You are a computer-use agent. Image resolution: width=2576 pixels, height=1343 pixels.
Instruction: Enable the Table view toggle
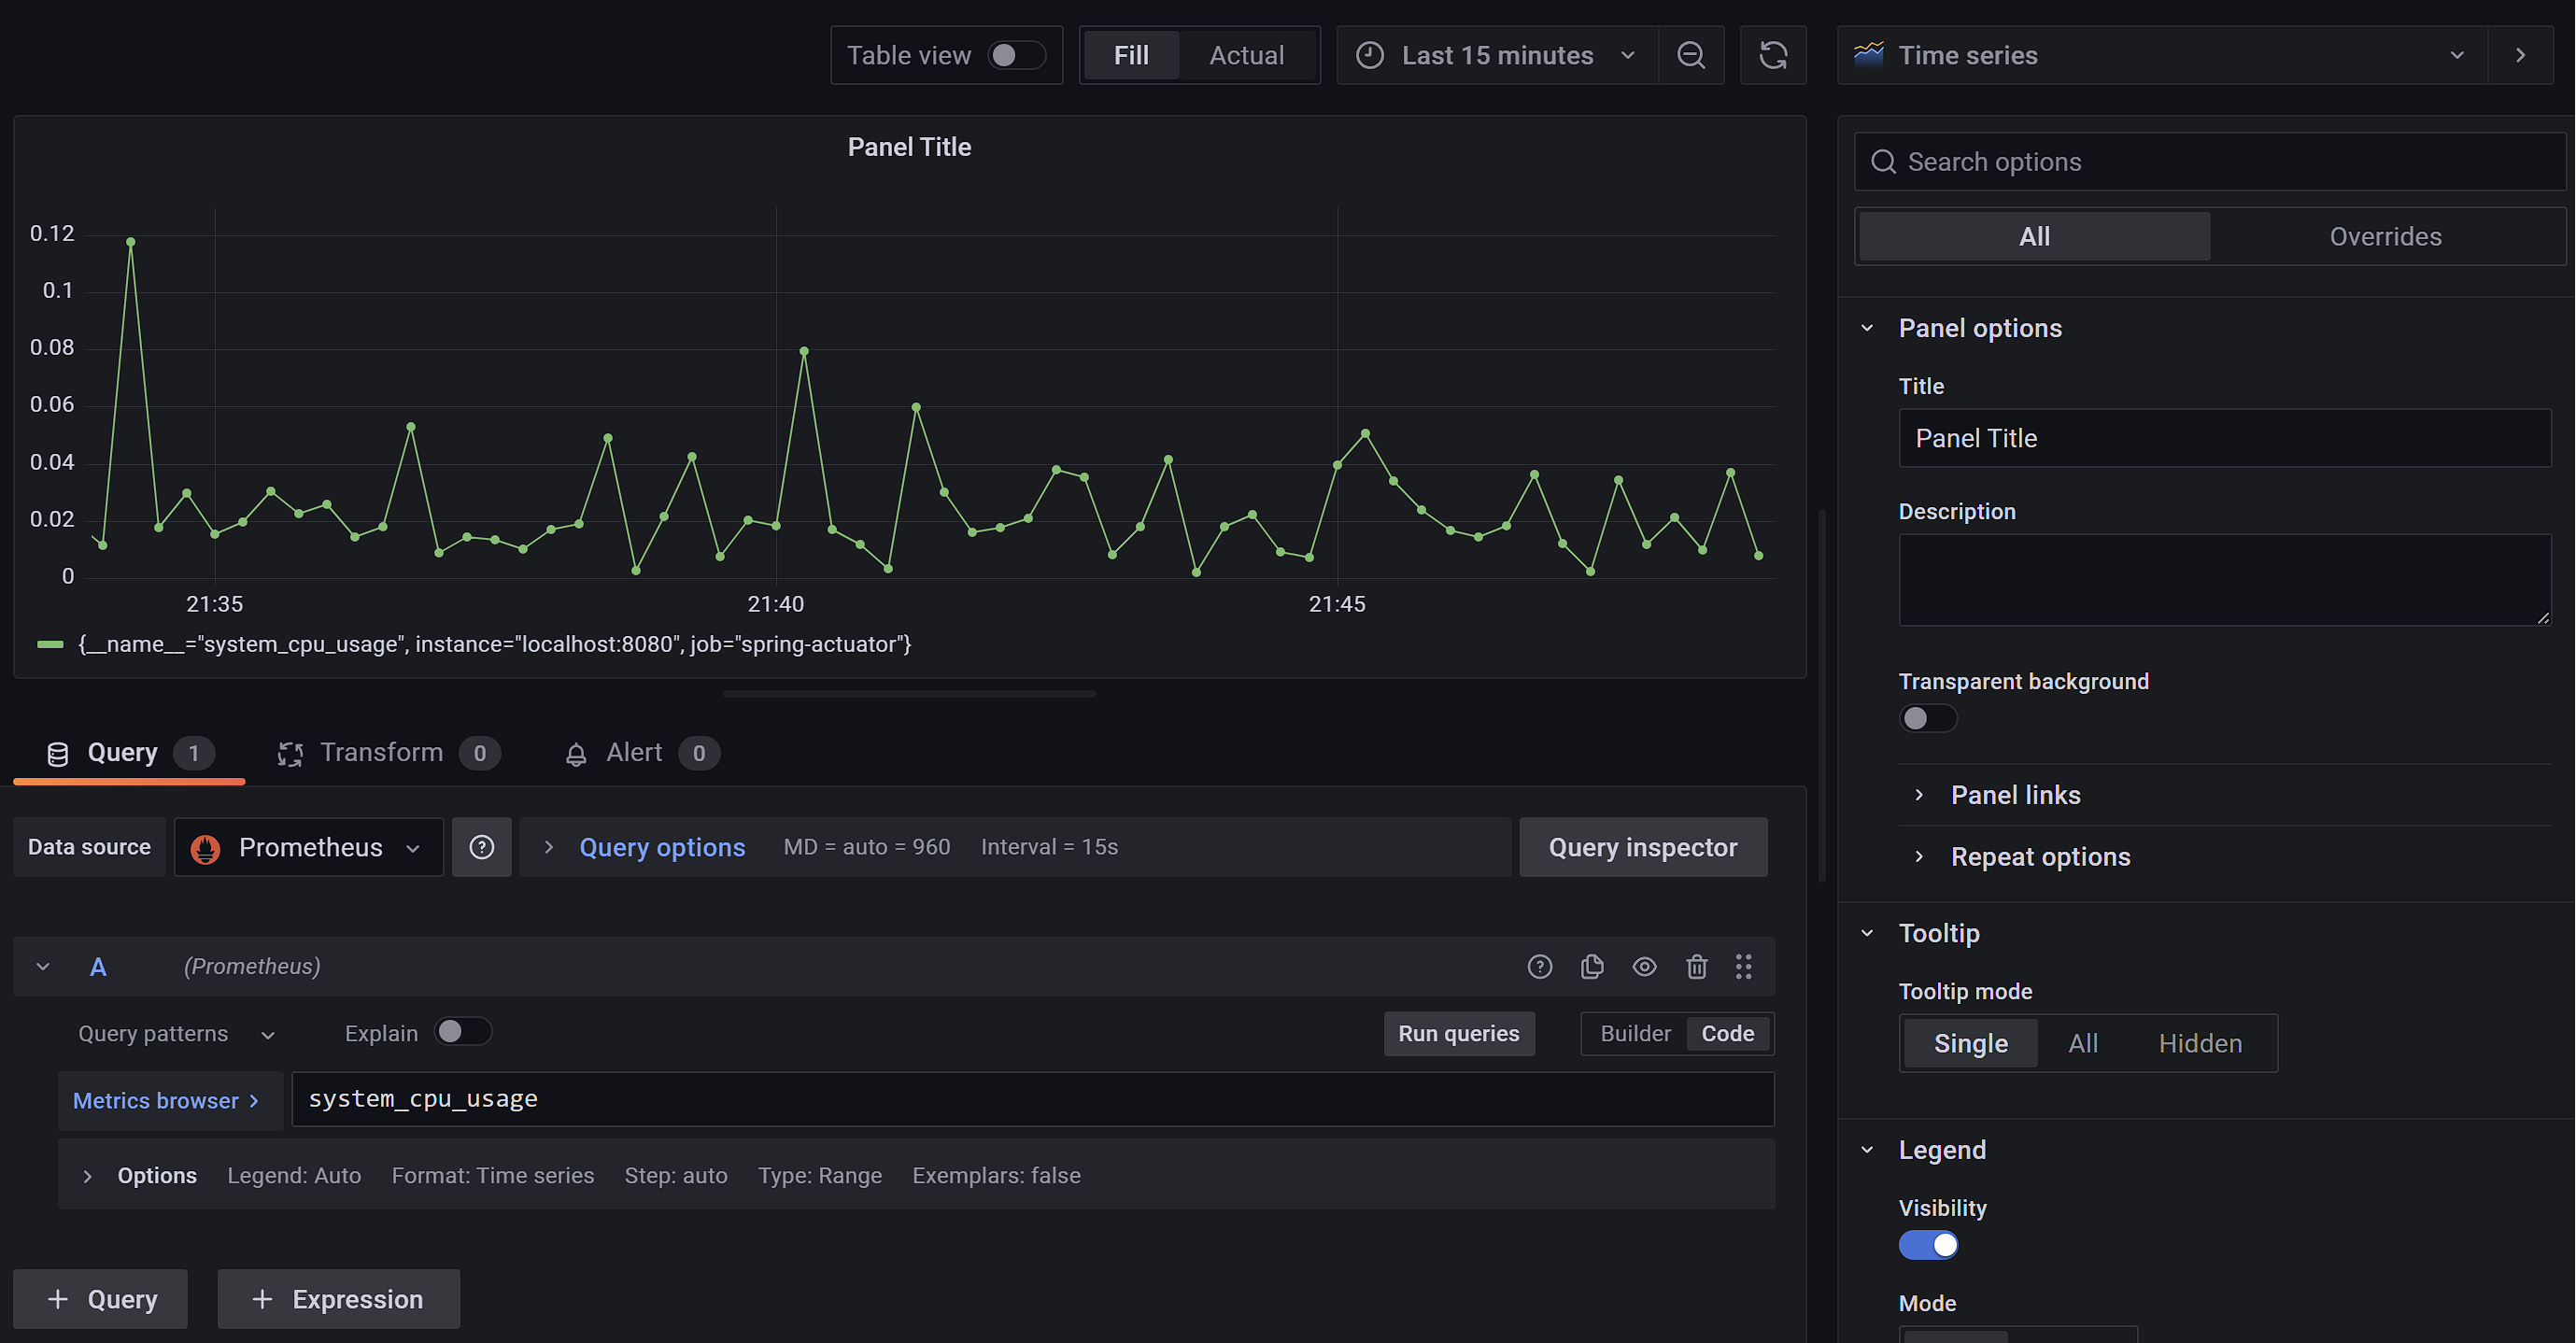pyautogui.click(x=1015, y=55)
